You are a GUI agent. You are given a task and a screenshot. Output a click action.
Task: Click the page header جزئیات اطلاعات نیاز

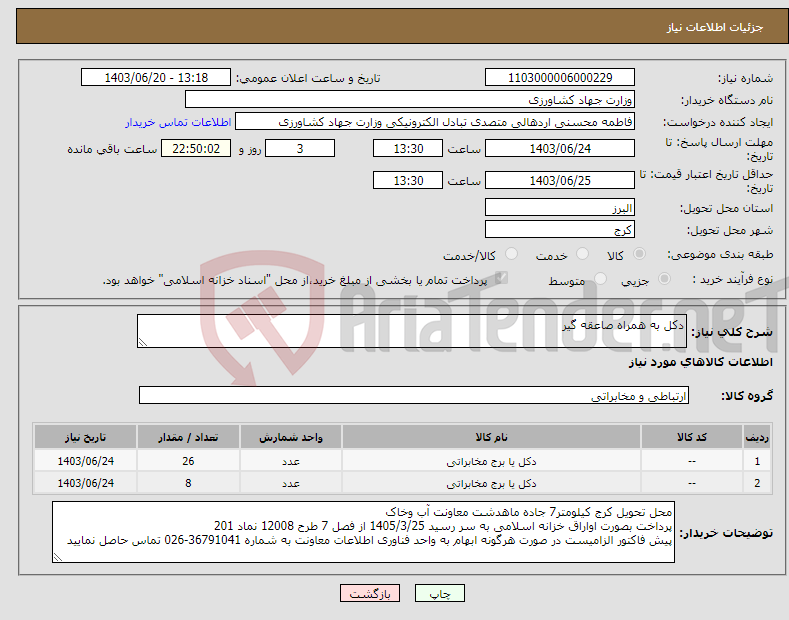pyautogui.click(x=715, y=27)
